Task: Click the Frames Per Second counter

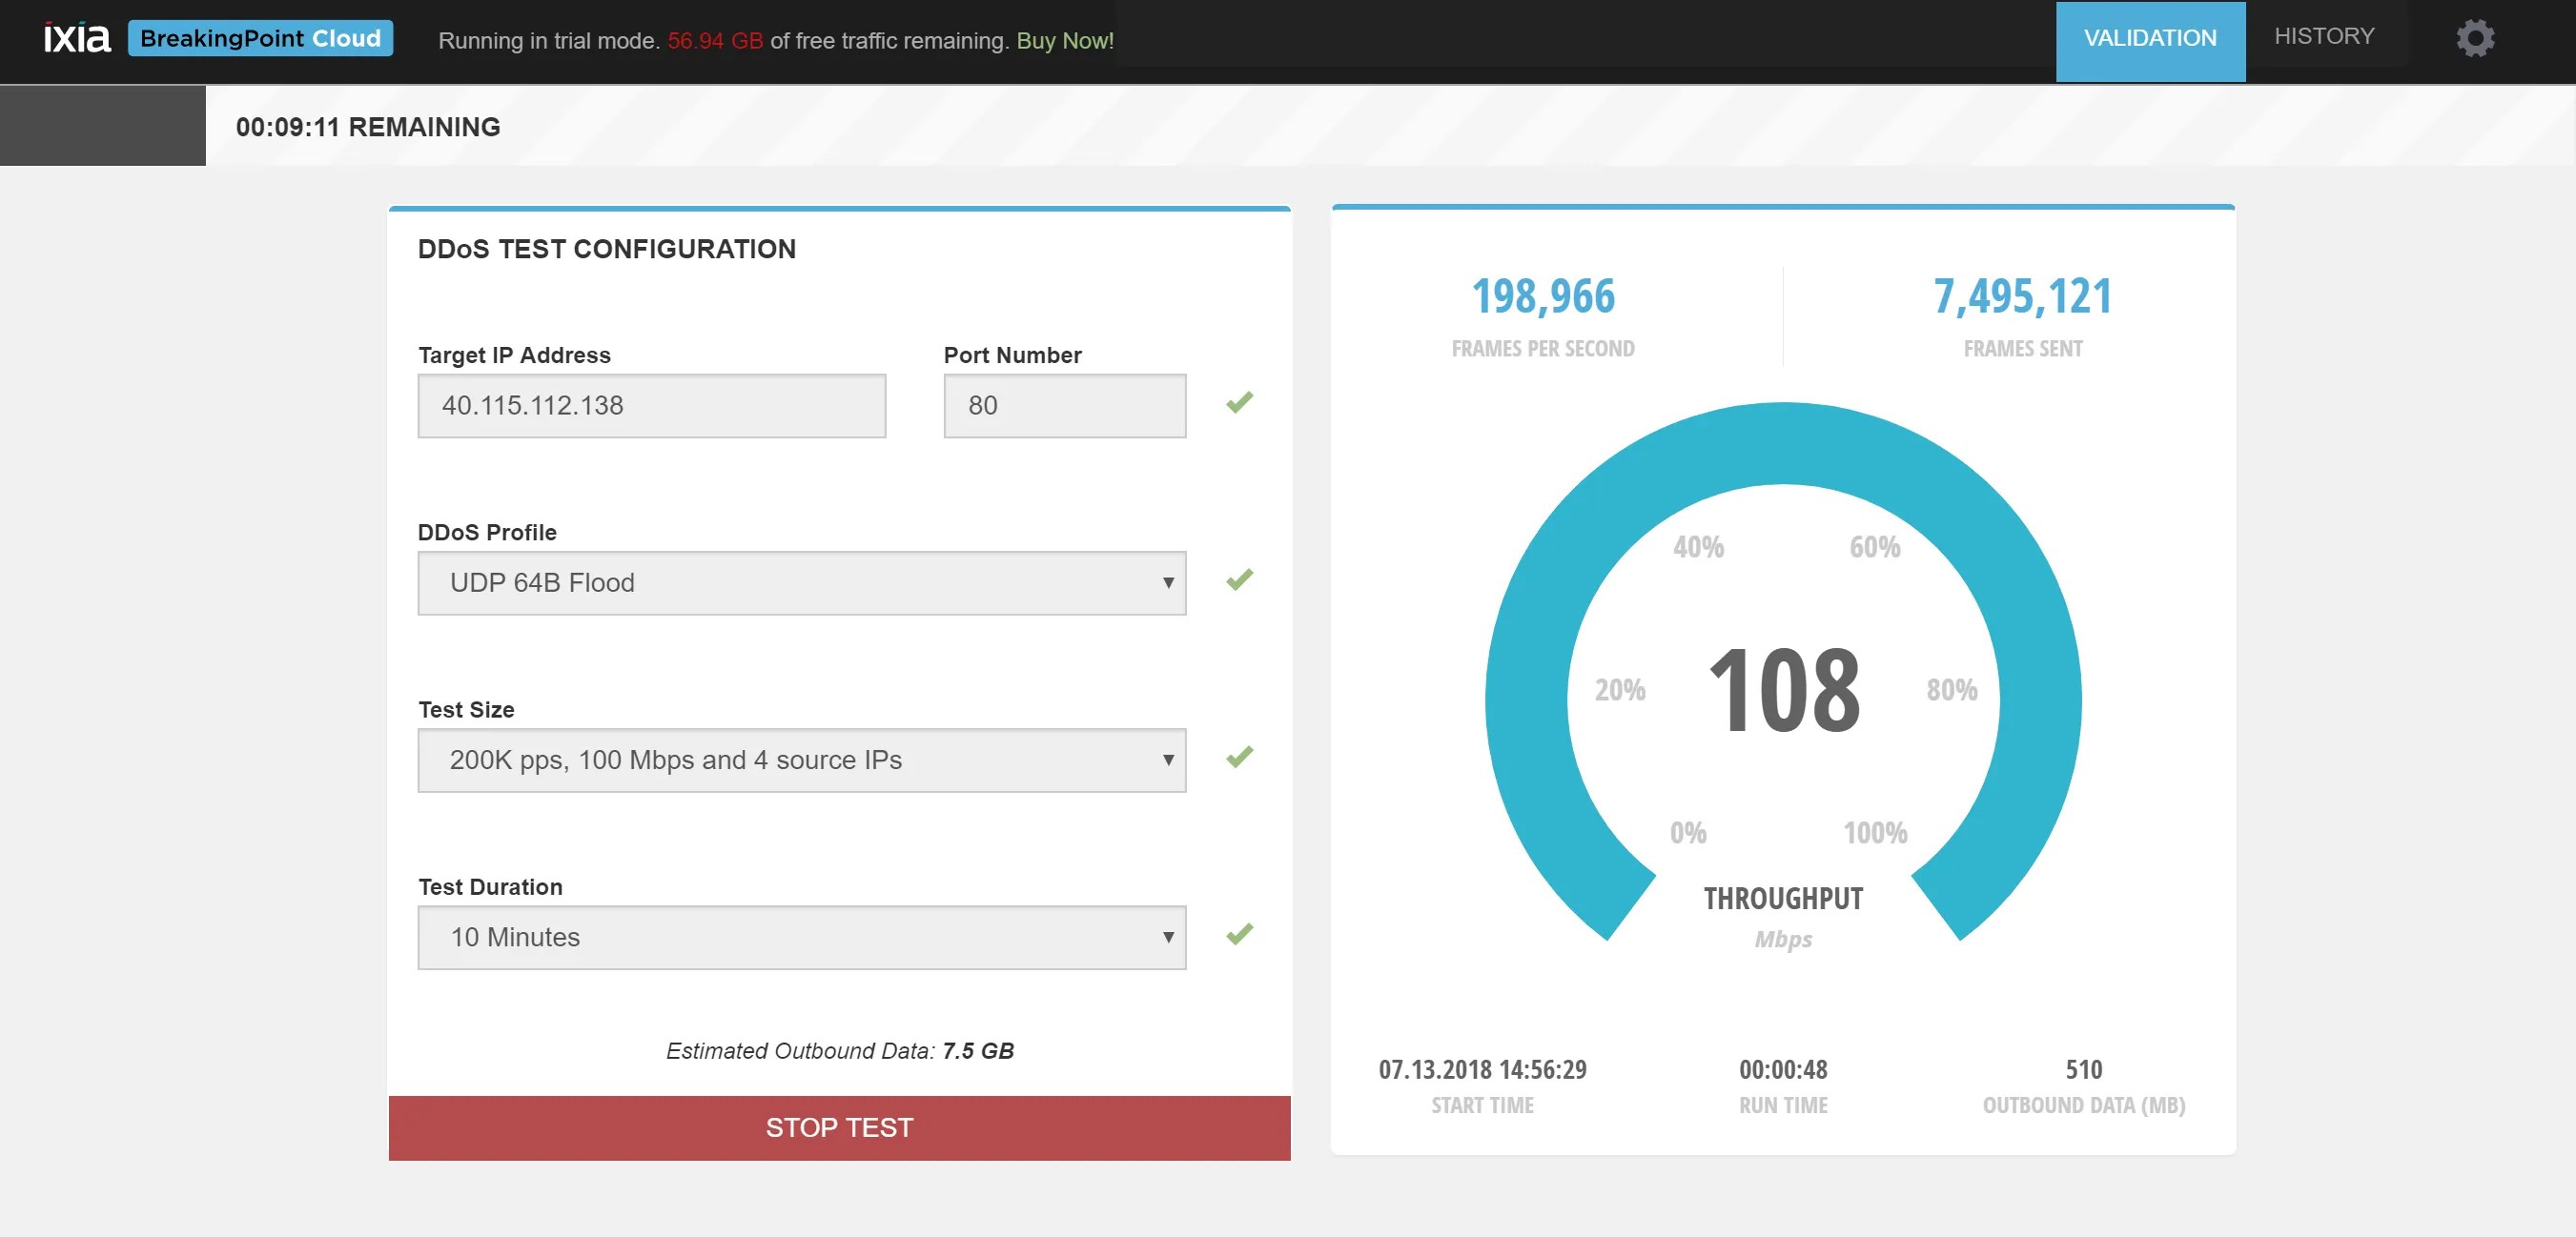Action: click(1543, 315)
